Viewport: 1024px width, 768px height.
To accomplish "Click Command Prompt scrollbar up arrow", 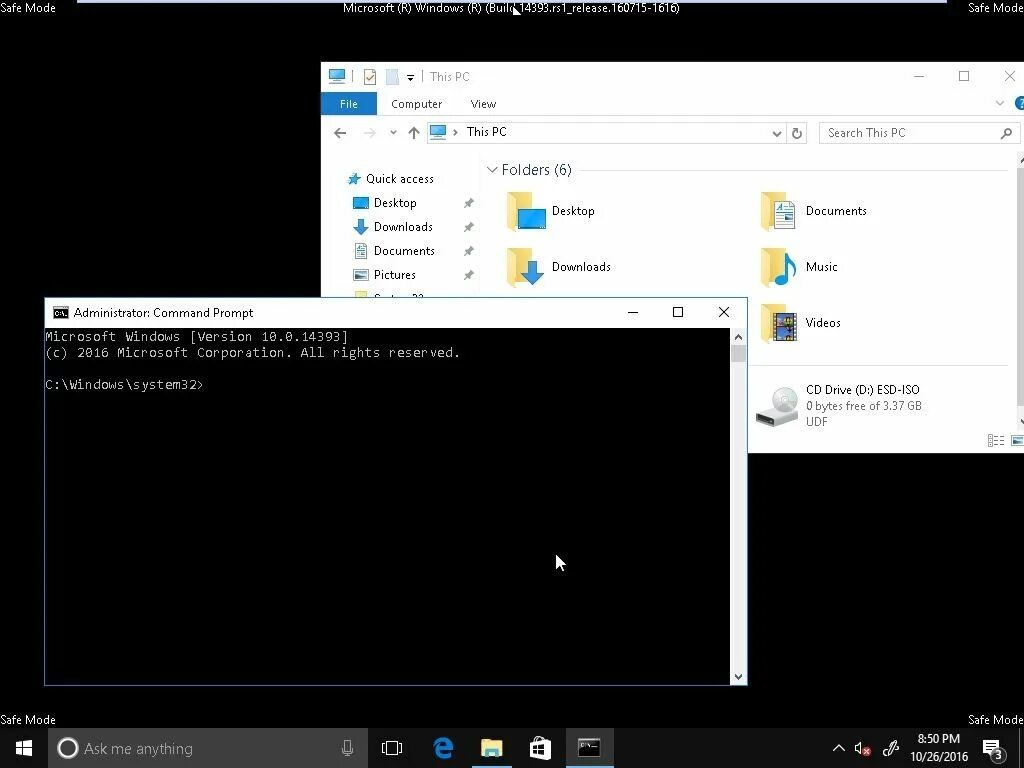I will point(739,337).
